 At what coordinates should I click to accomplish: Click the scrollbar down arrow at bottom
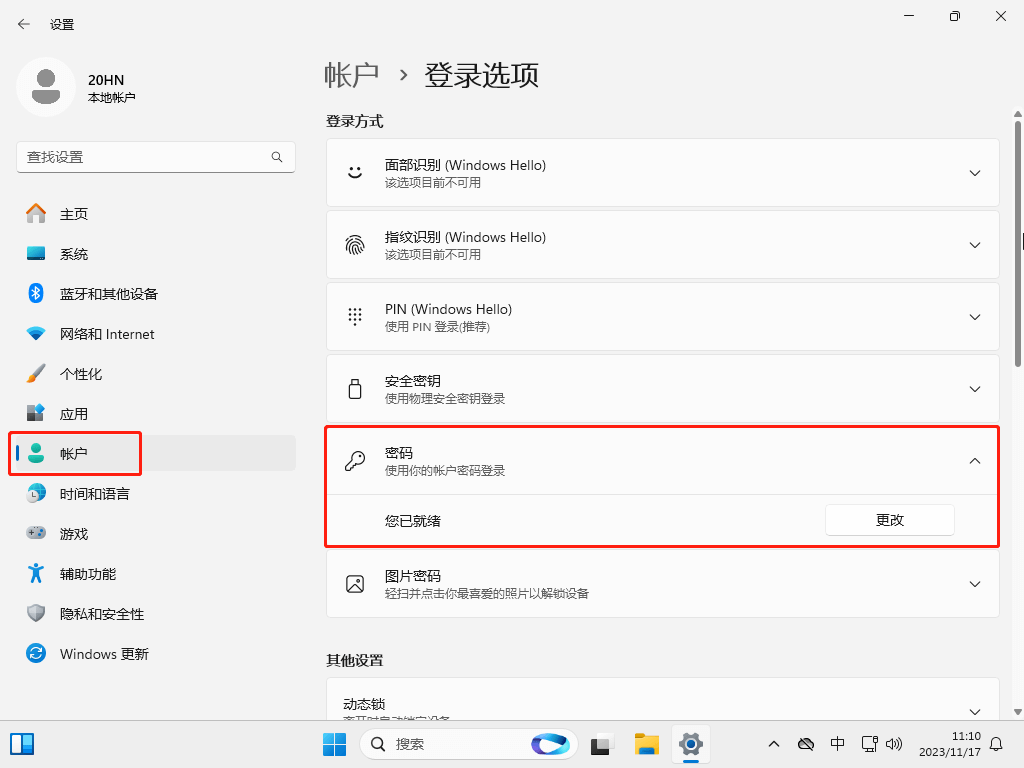pos(1017,712)
